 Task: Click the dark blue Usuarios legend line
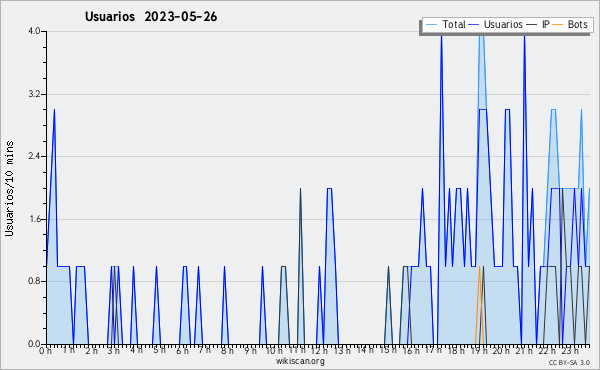point(474,25)
